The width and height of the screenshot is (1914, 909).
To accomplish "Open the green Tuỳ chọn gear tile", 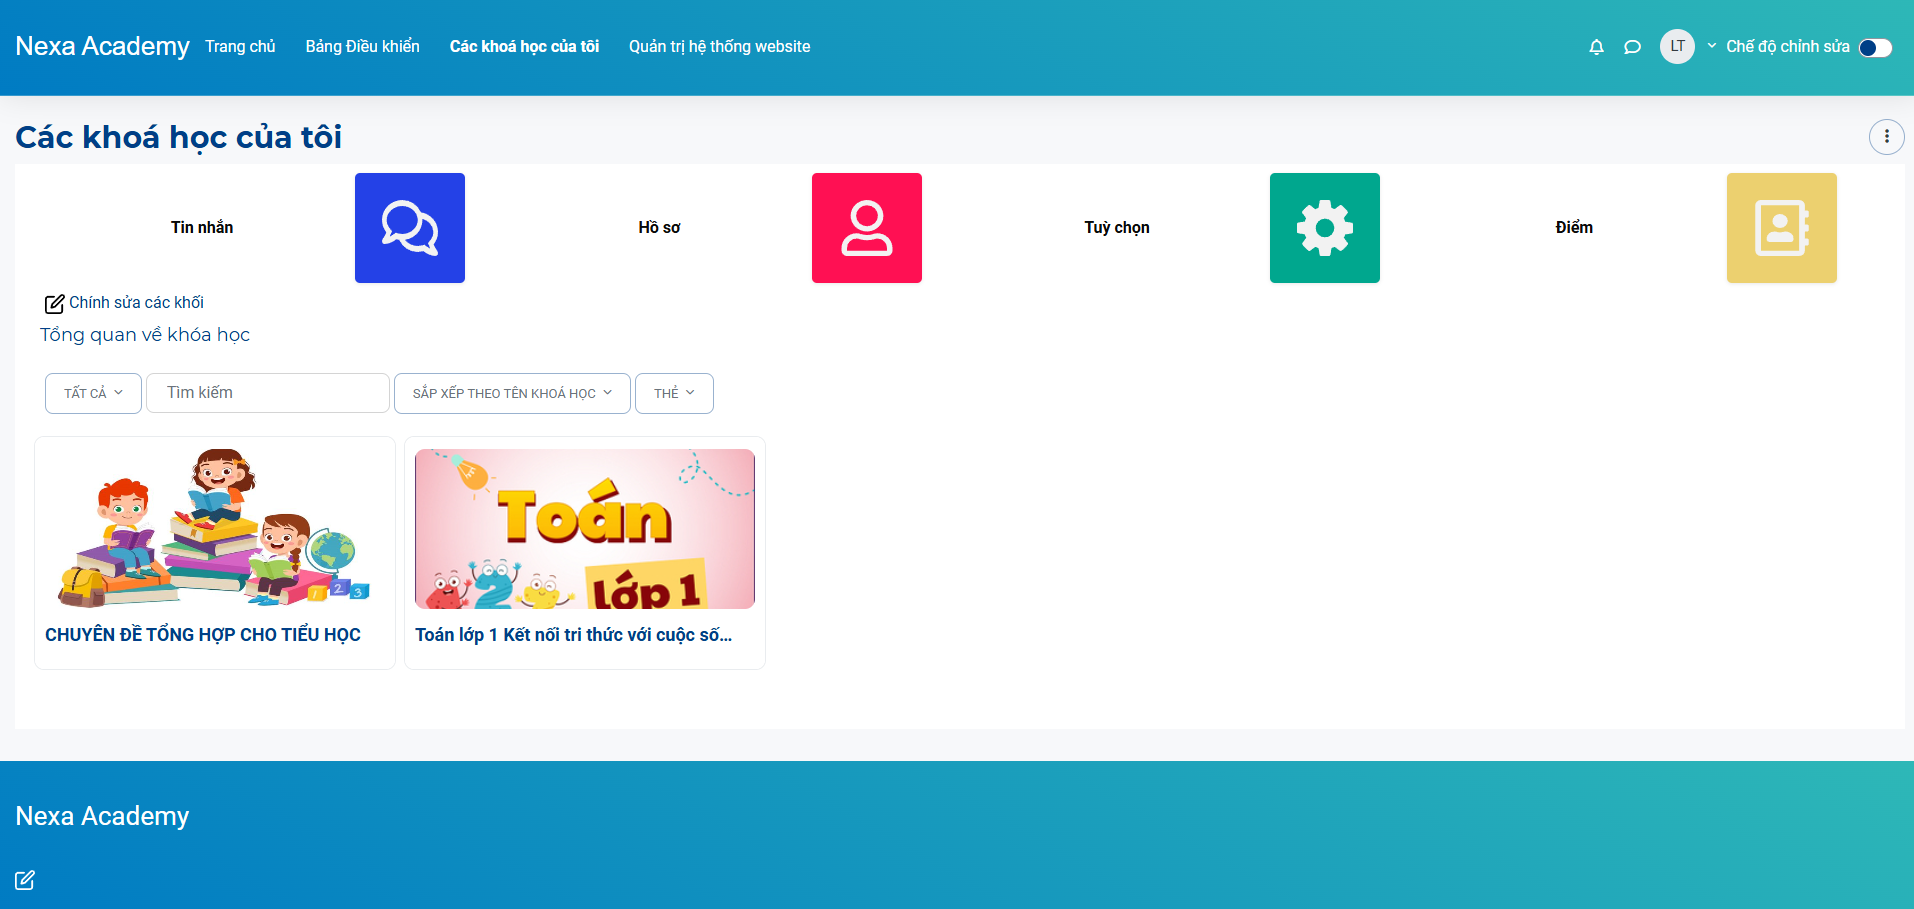I will click(1324, 228).
